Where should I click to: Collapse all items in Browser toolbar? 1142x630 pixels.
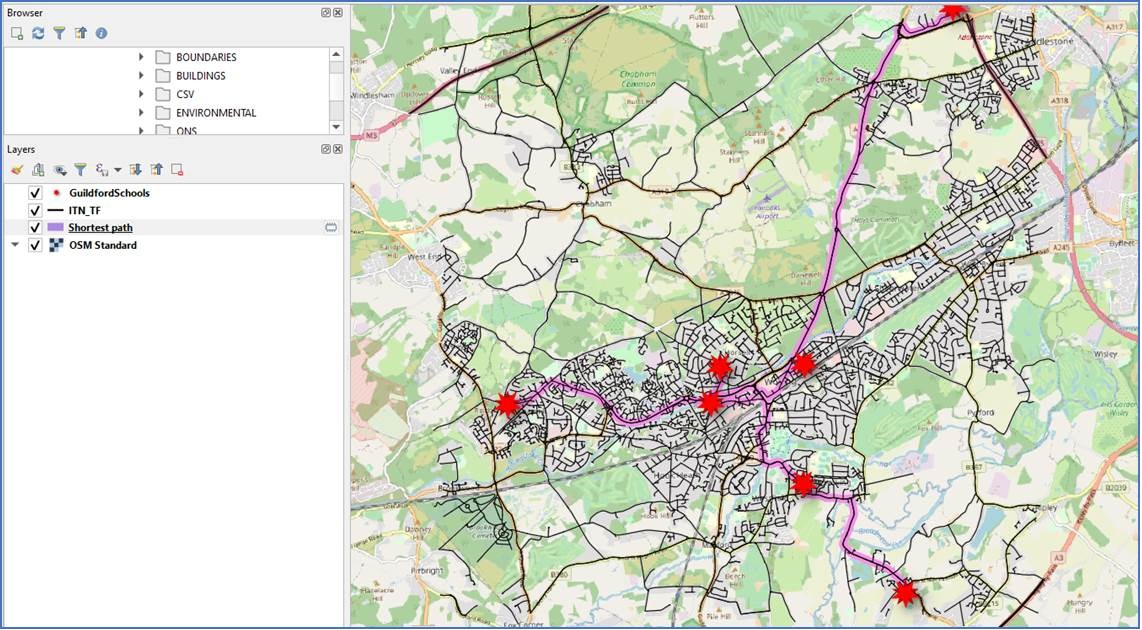click(80, 34)
